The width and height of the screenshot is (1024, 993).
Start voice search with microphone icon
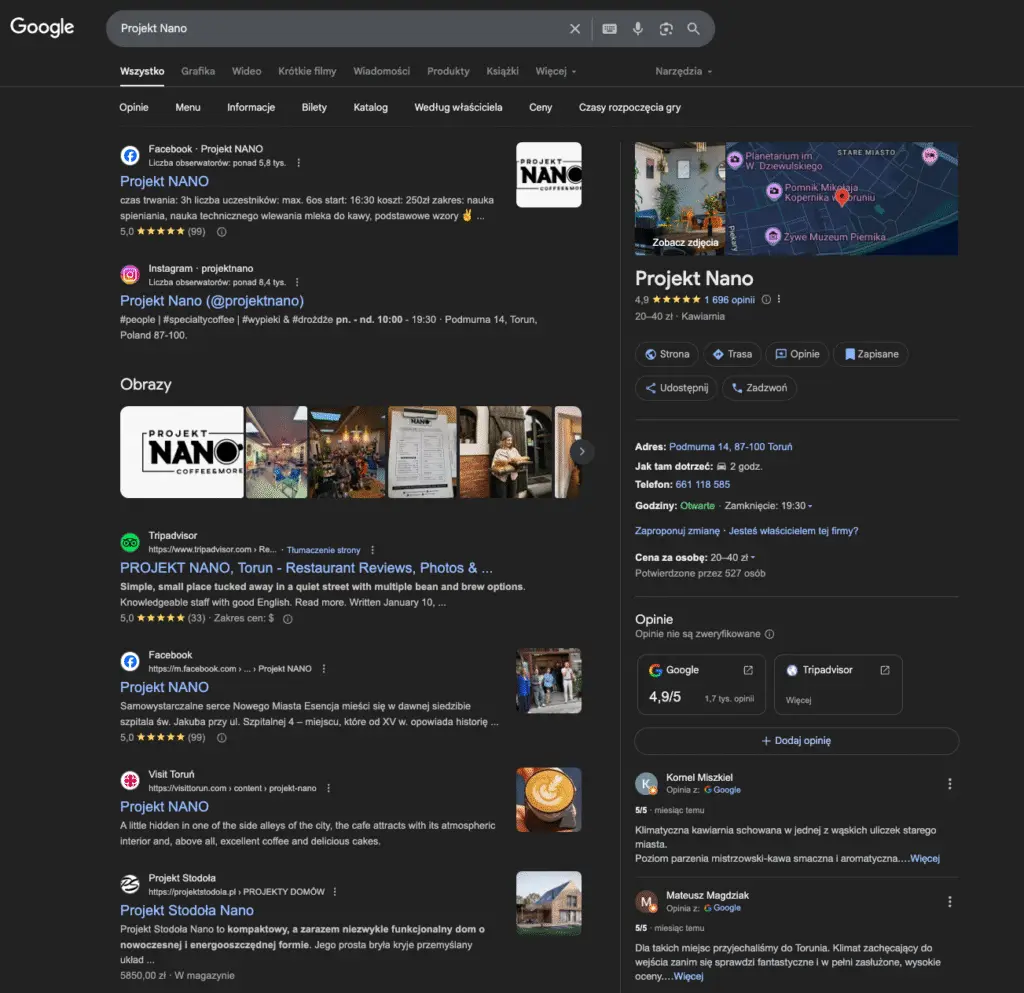637,29
